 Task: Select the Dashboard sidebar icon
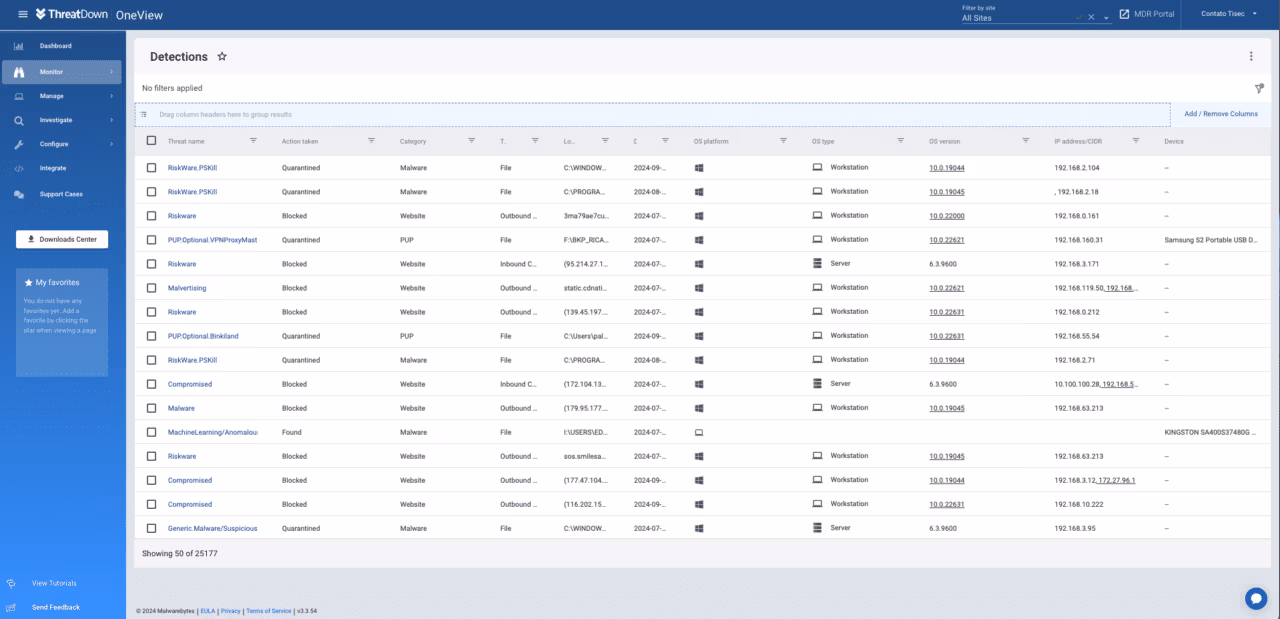tap(18, 47)
